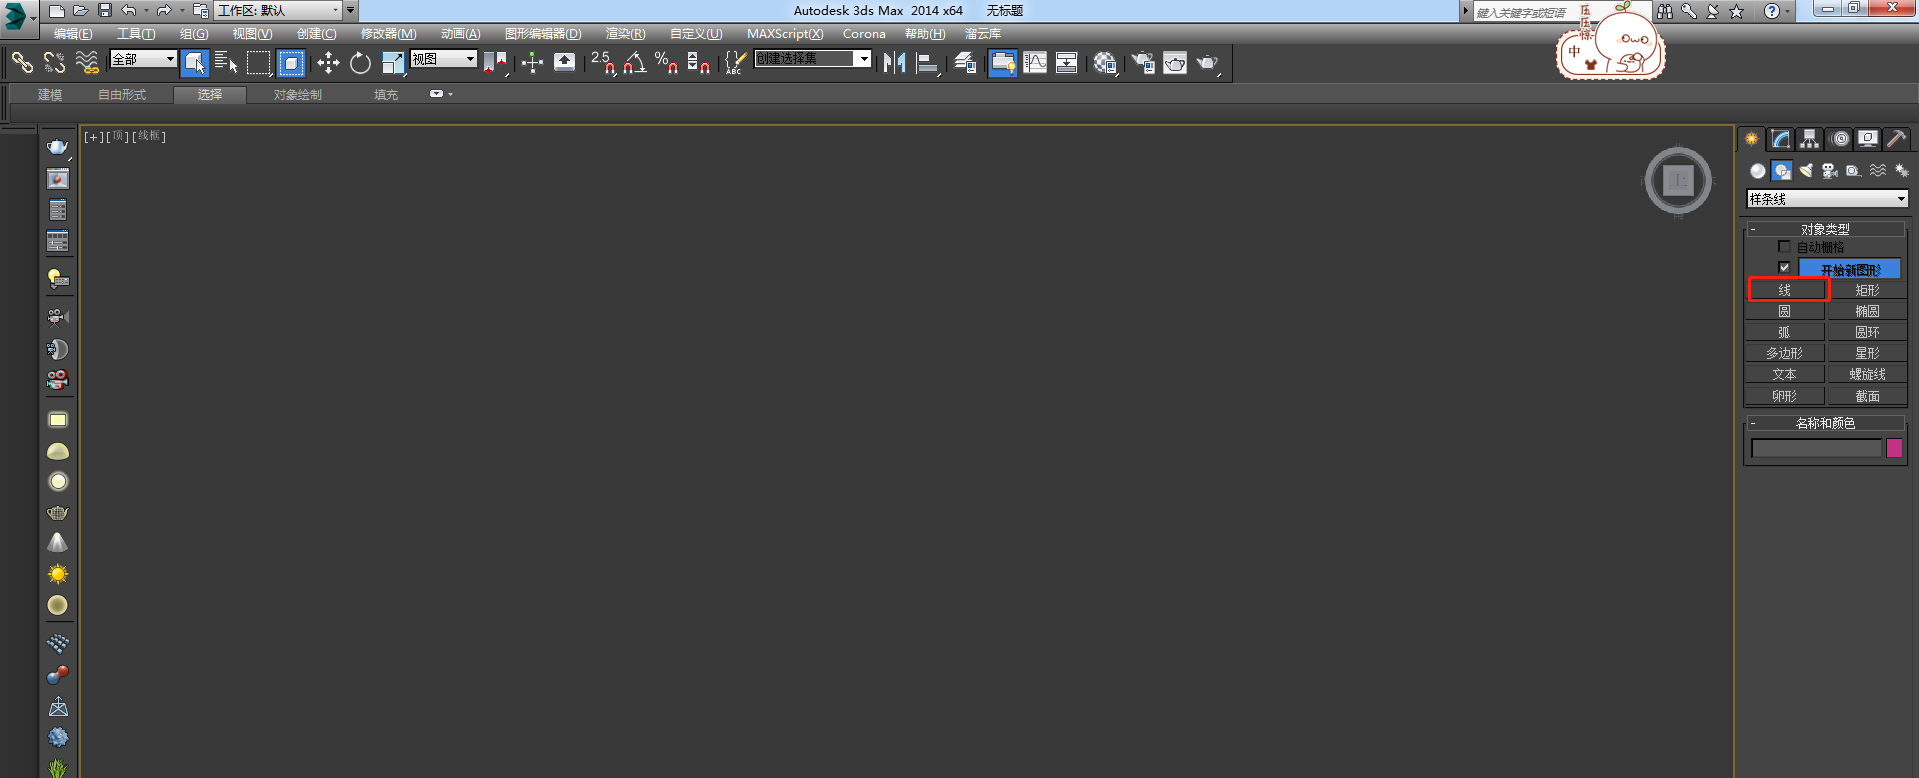This screenshot has width=1919, height=778.
Task: Select the Lights category icon
Action: (x=1806, y=171)
